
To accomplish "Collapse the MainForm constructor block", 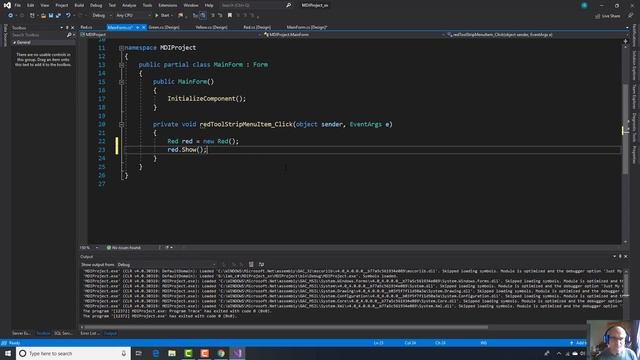I will click(x=121, y=82).
